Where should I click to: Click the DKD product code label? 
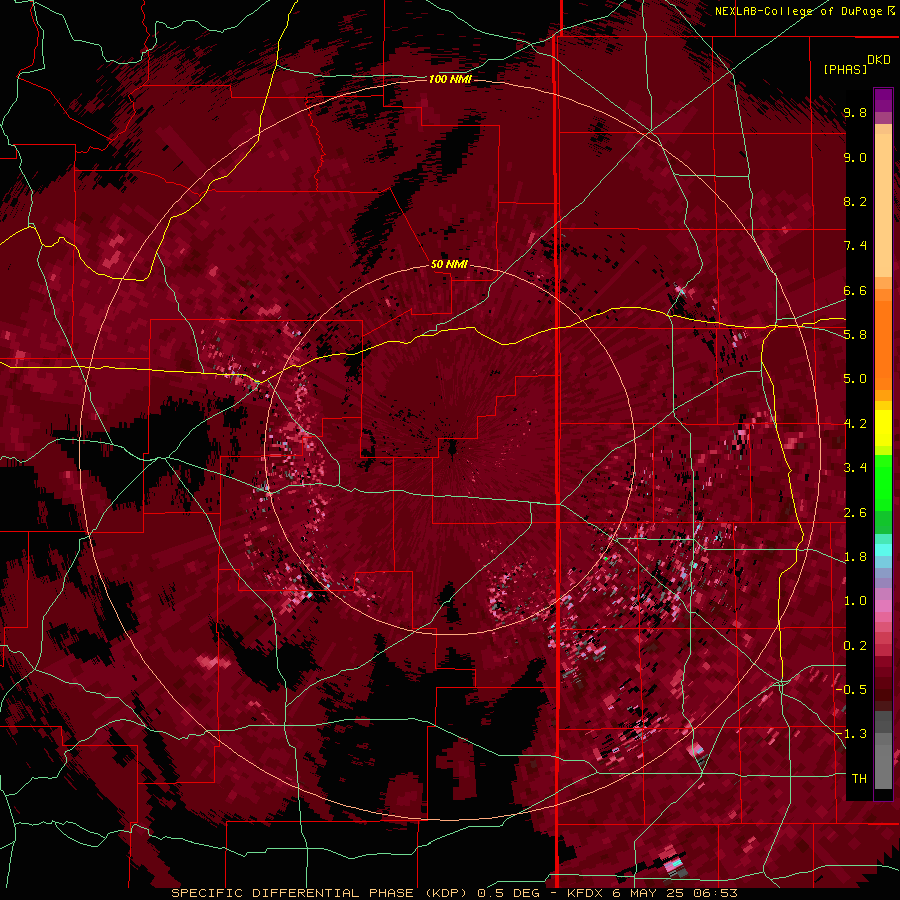click(x=878, y=60)
